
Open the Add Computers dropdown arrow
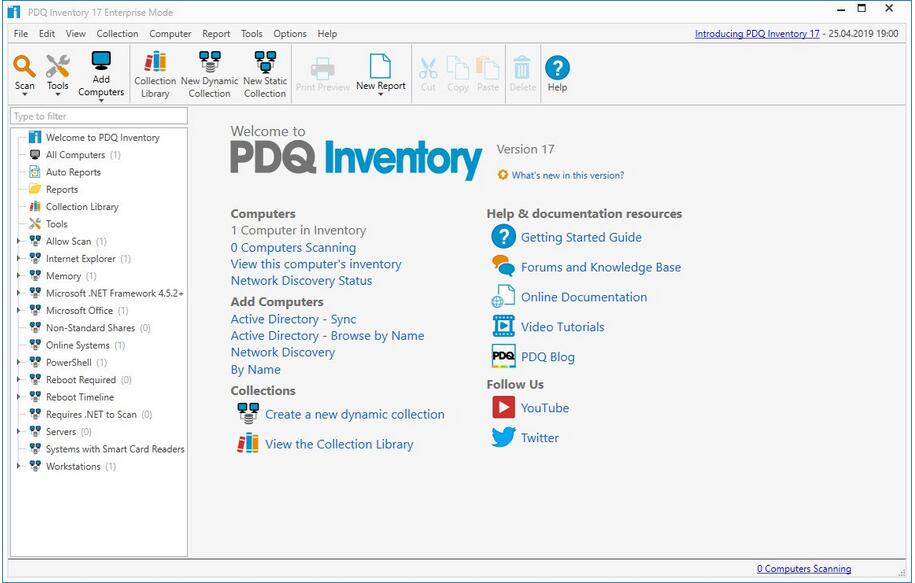pyautogui.click(x=101, y=100)
